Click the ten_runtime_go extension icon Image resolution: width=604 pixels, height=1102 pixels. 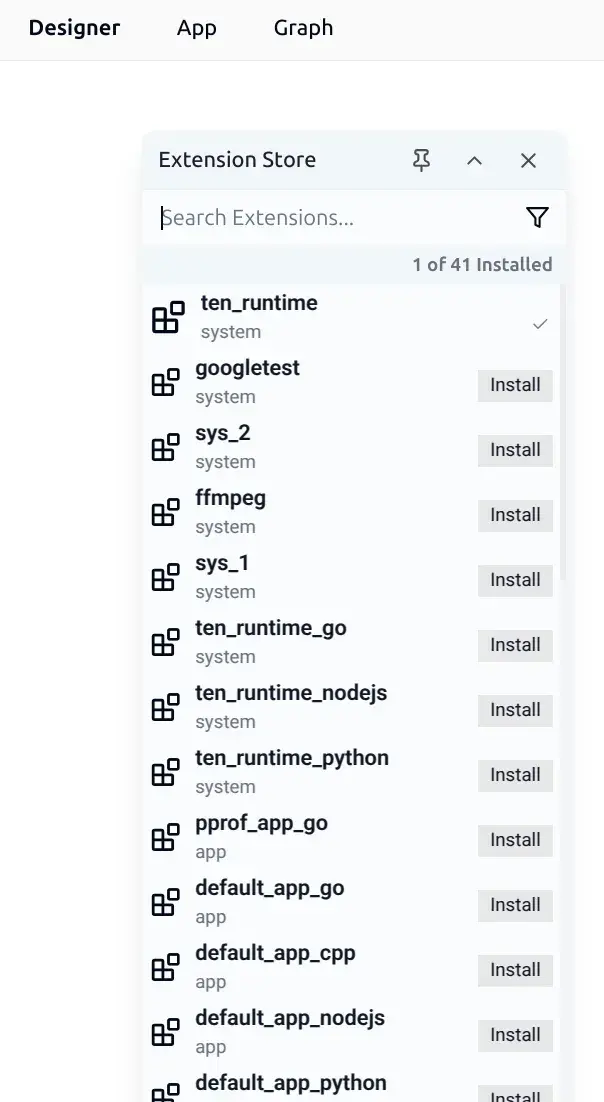coord(166,641)
